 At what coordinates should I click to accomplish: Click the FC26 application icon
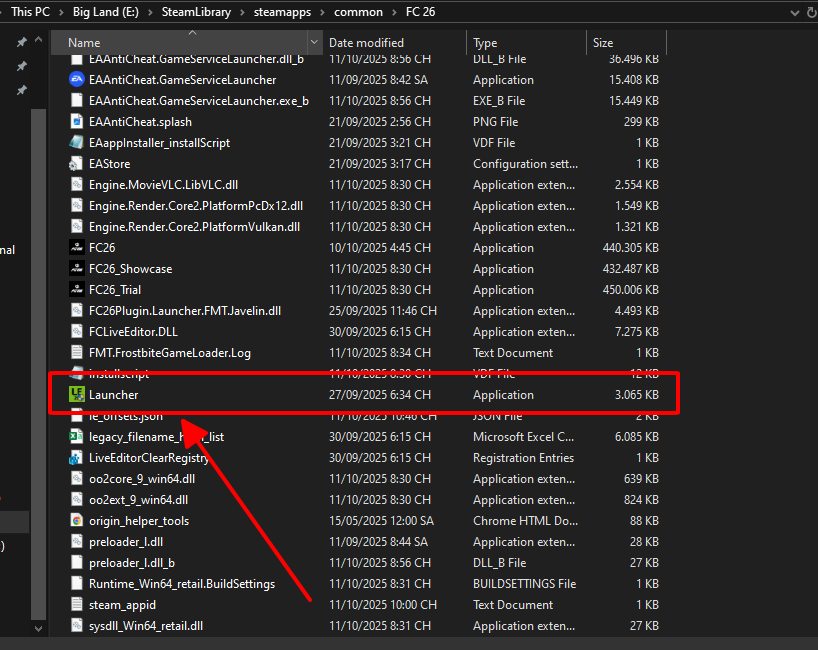click(76, 248)
